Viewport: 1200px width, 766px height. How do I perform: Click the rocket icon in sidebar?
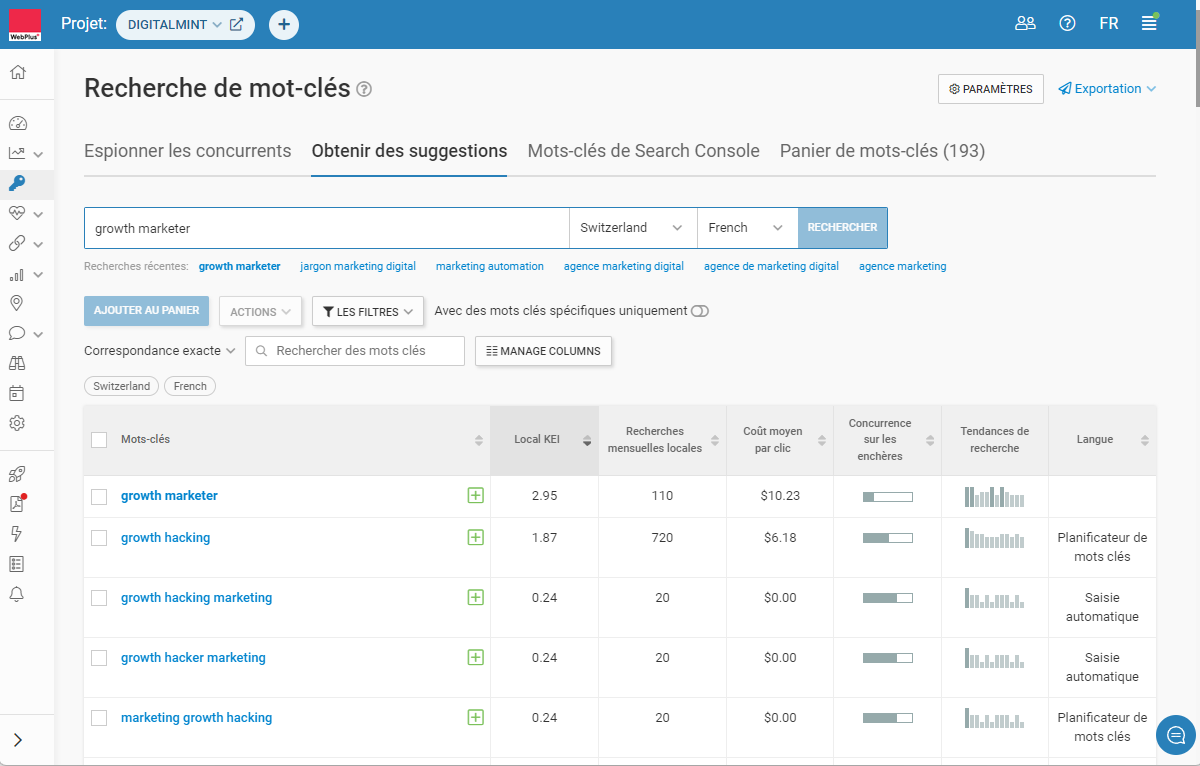(17, 474)
